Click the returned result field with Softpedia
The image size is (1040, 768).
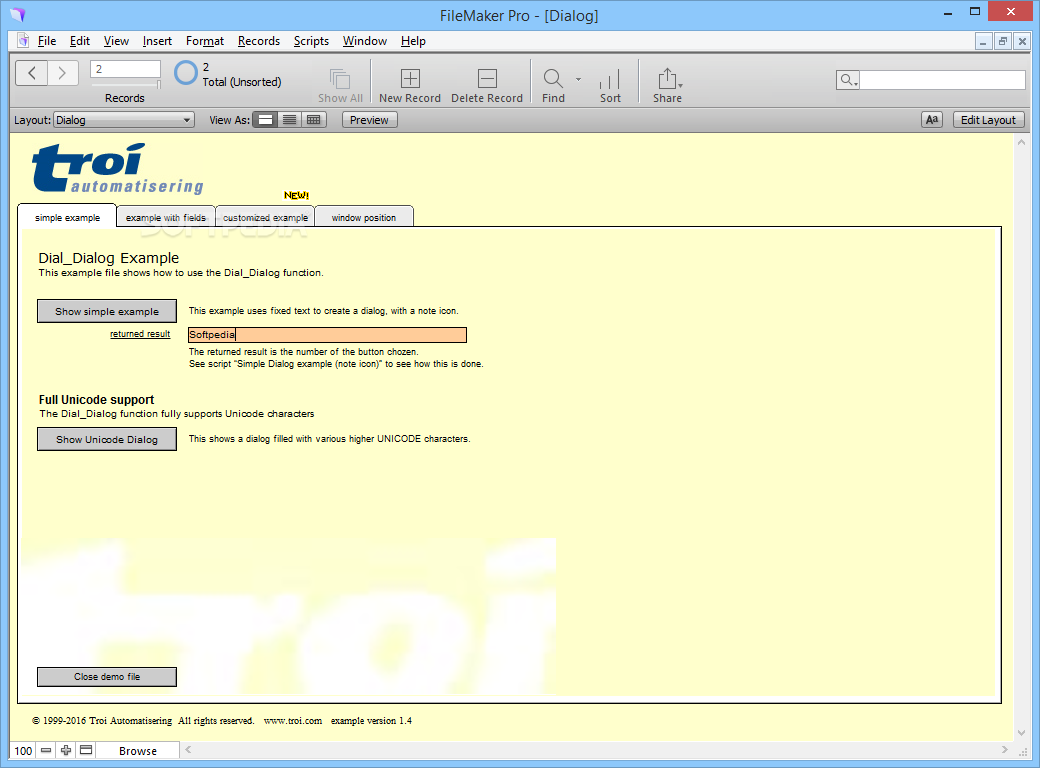pyautogui.click(x=327, y=335)
